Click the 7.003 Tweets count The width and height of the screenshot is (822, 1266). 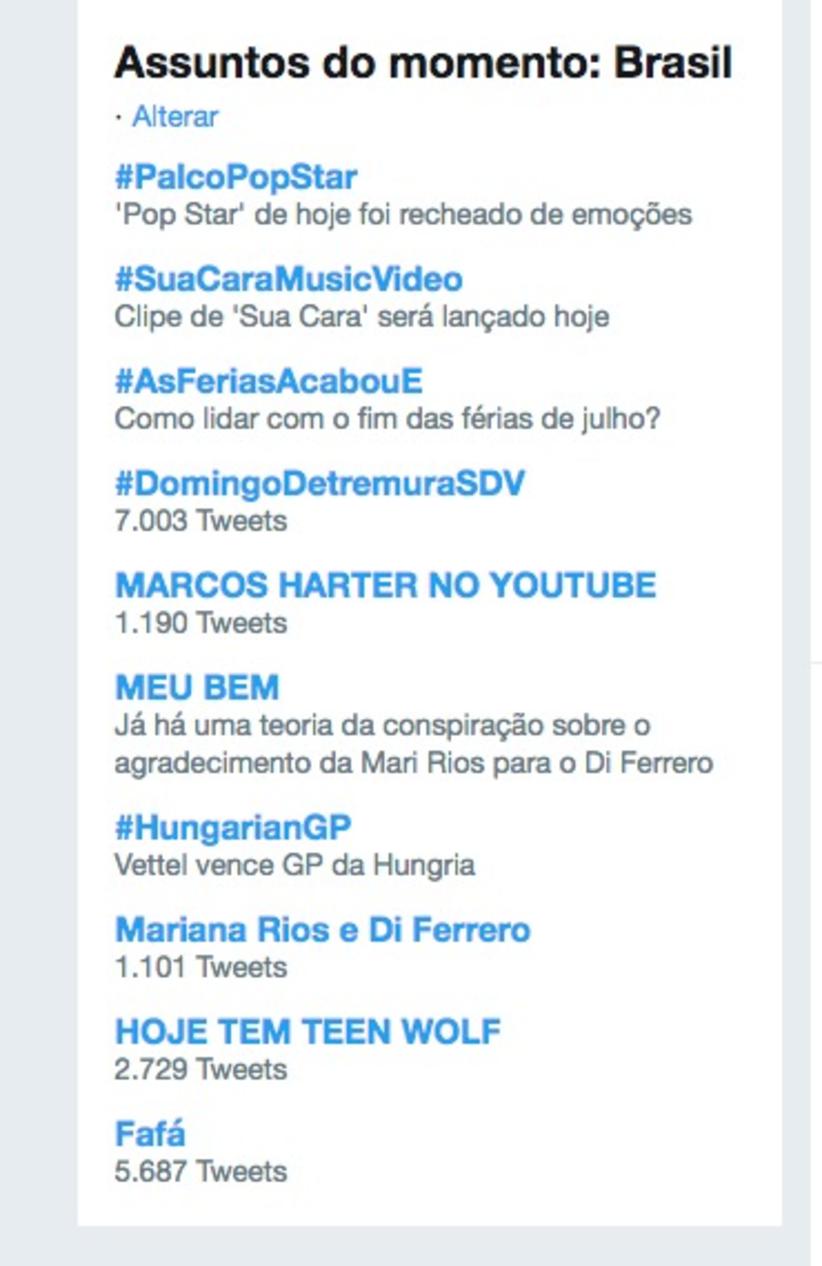pyautogui.click(x=200, y=521)
